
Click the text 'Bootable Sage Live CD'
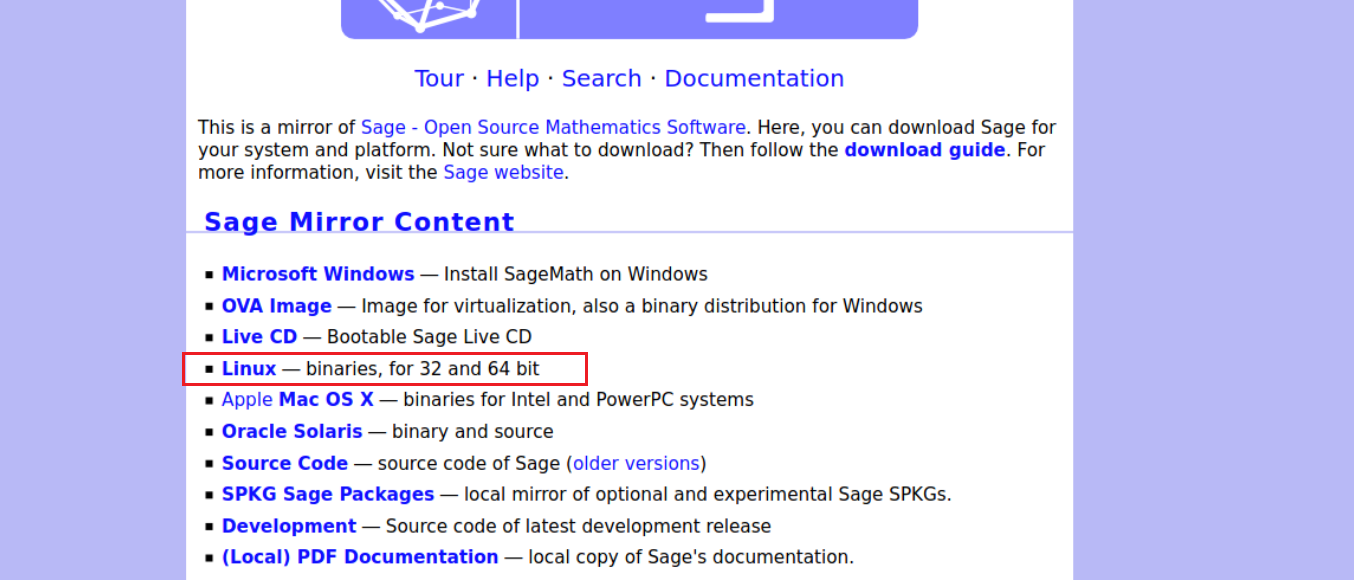point(429,337)
